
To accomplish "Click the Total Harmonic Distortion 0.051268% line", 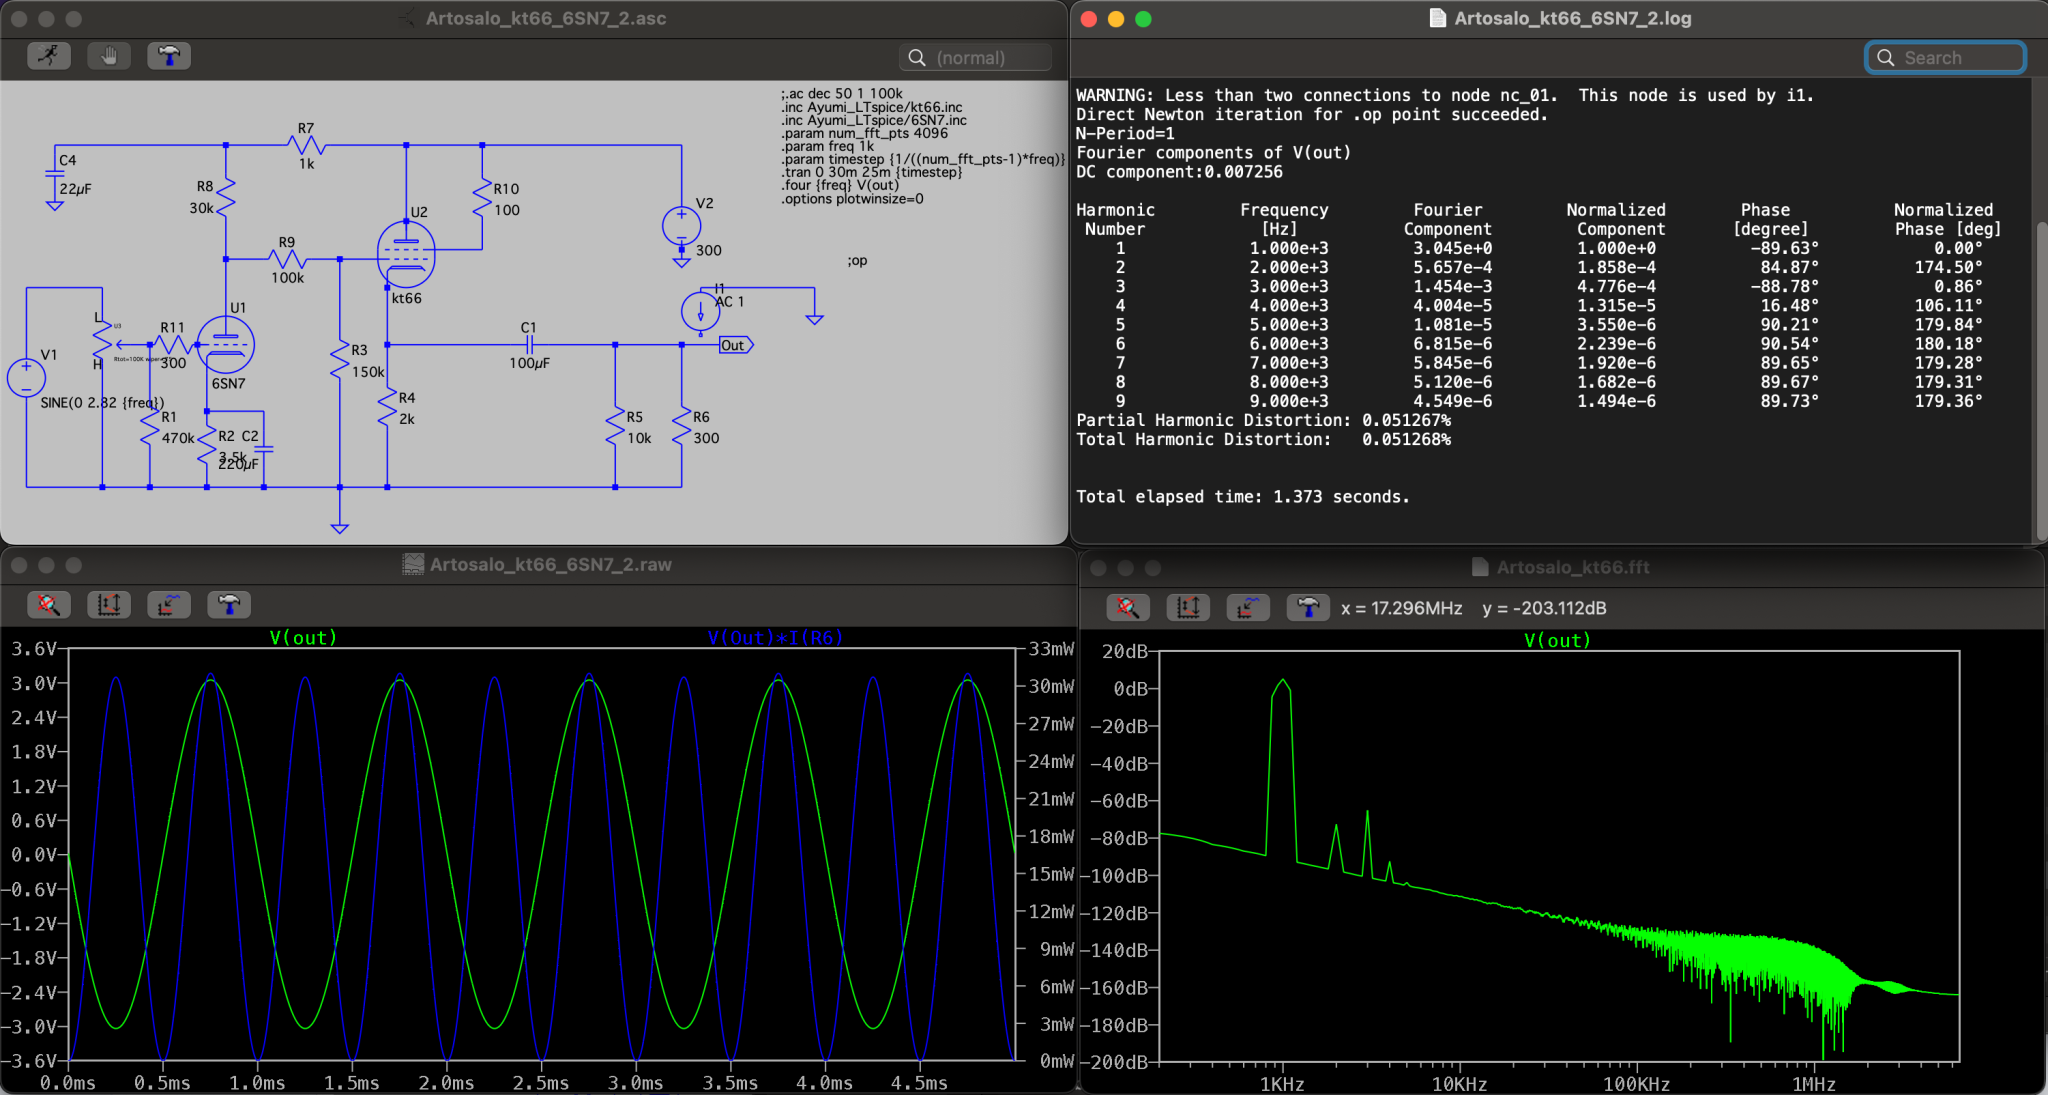I will point(1263,439).
